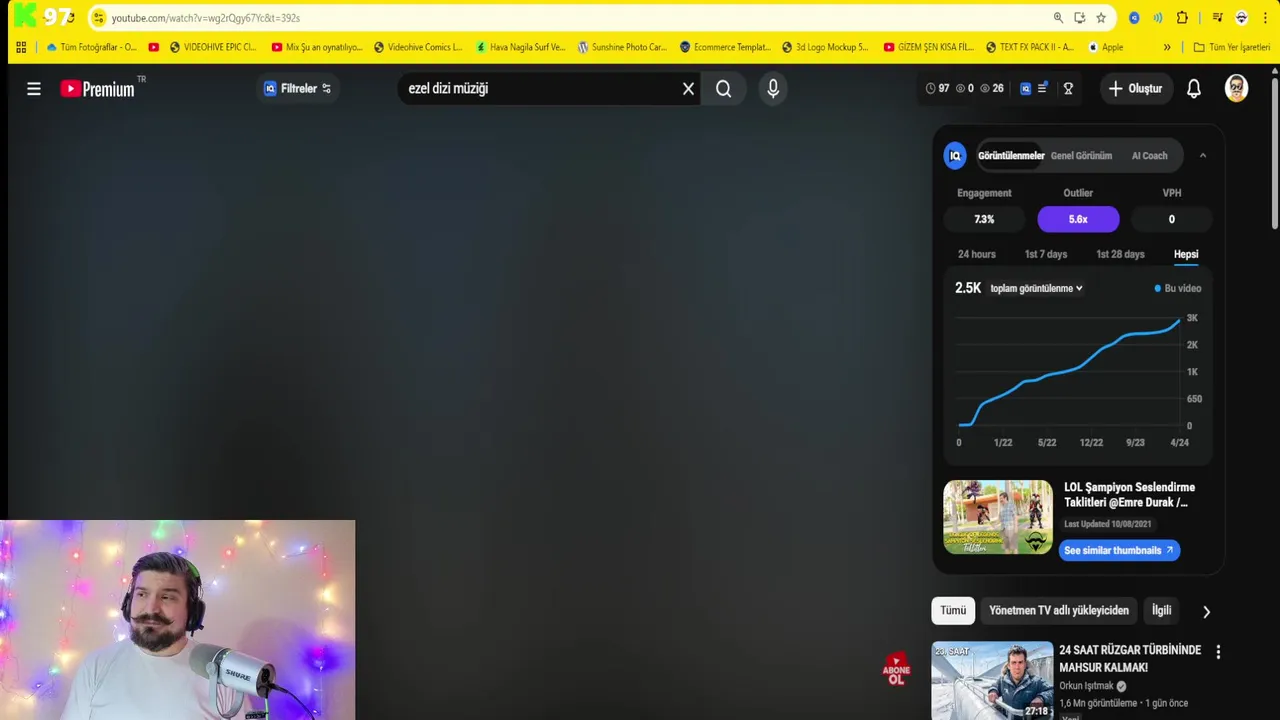Open Chrome three-dot menu
1280x720 pixels.
(1265, 18)
